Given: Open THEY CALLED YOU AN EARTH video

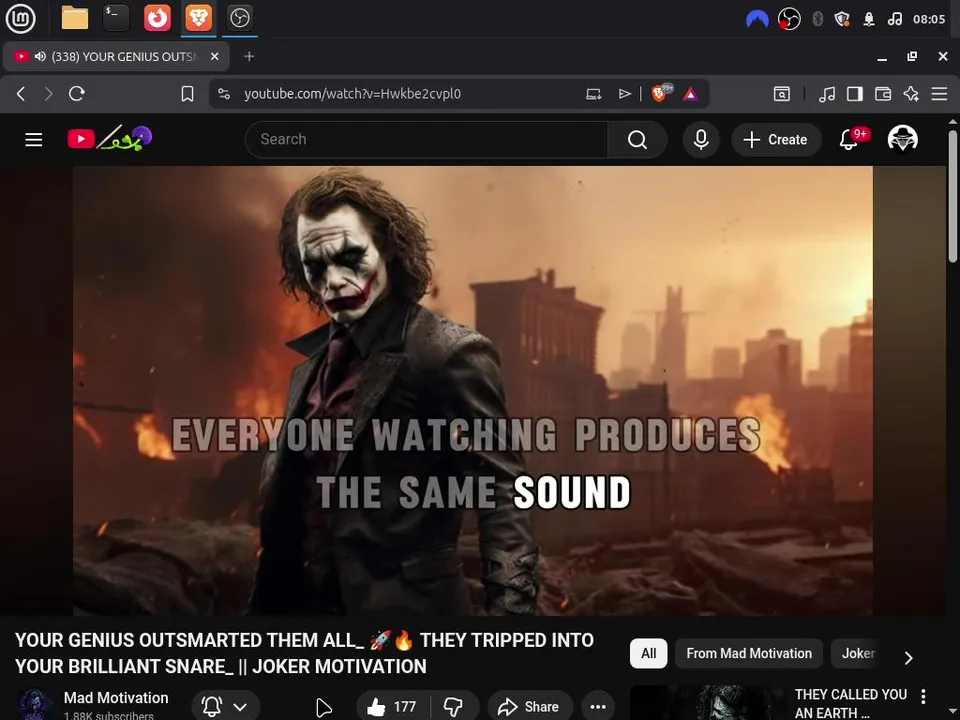Looking at the screenshot, I should point(850,703).
